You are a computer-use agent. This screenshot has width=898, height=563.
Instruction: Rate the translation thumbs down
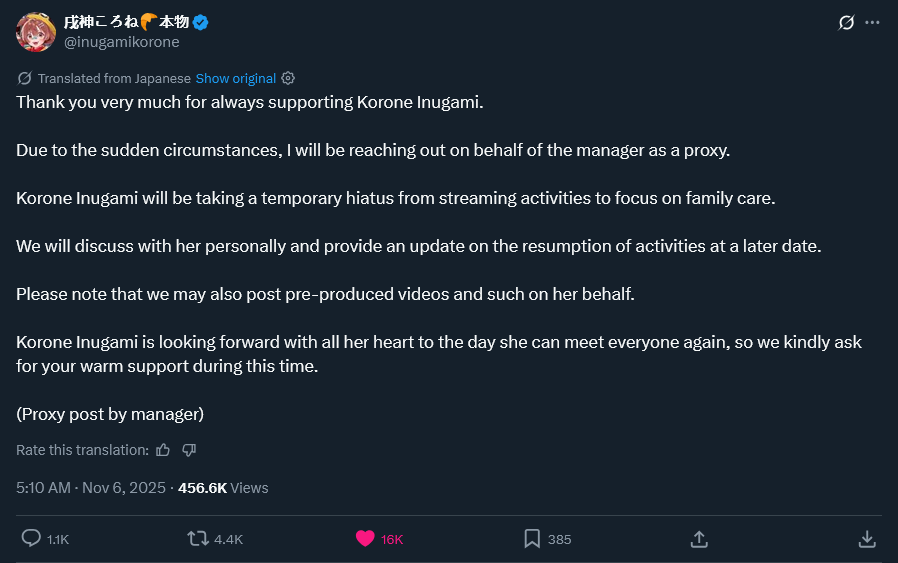point(189,450)
